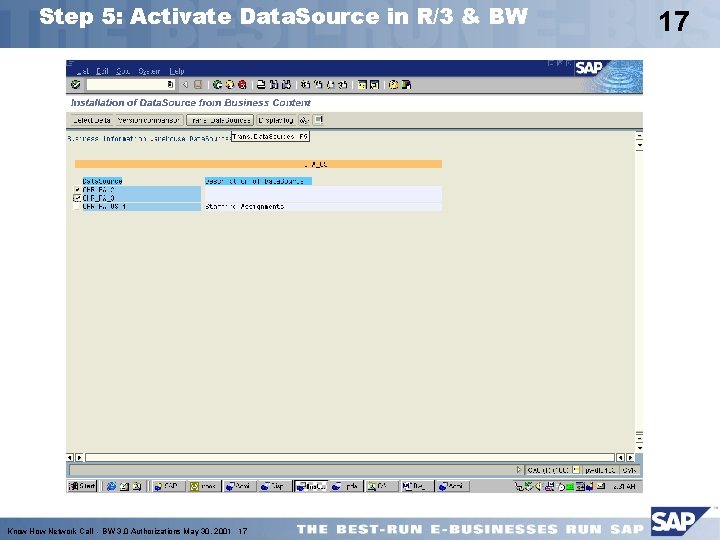Click the next page icon
720x540 pixels.
pos(330,84)
